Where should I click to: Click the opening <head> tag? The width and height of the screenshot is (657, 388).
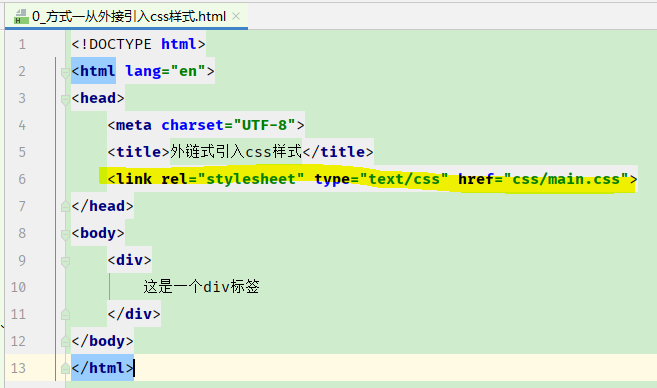[x=98, y=98]
